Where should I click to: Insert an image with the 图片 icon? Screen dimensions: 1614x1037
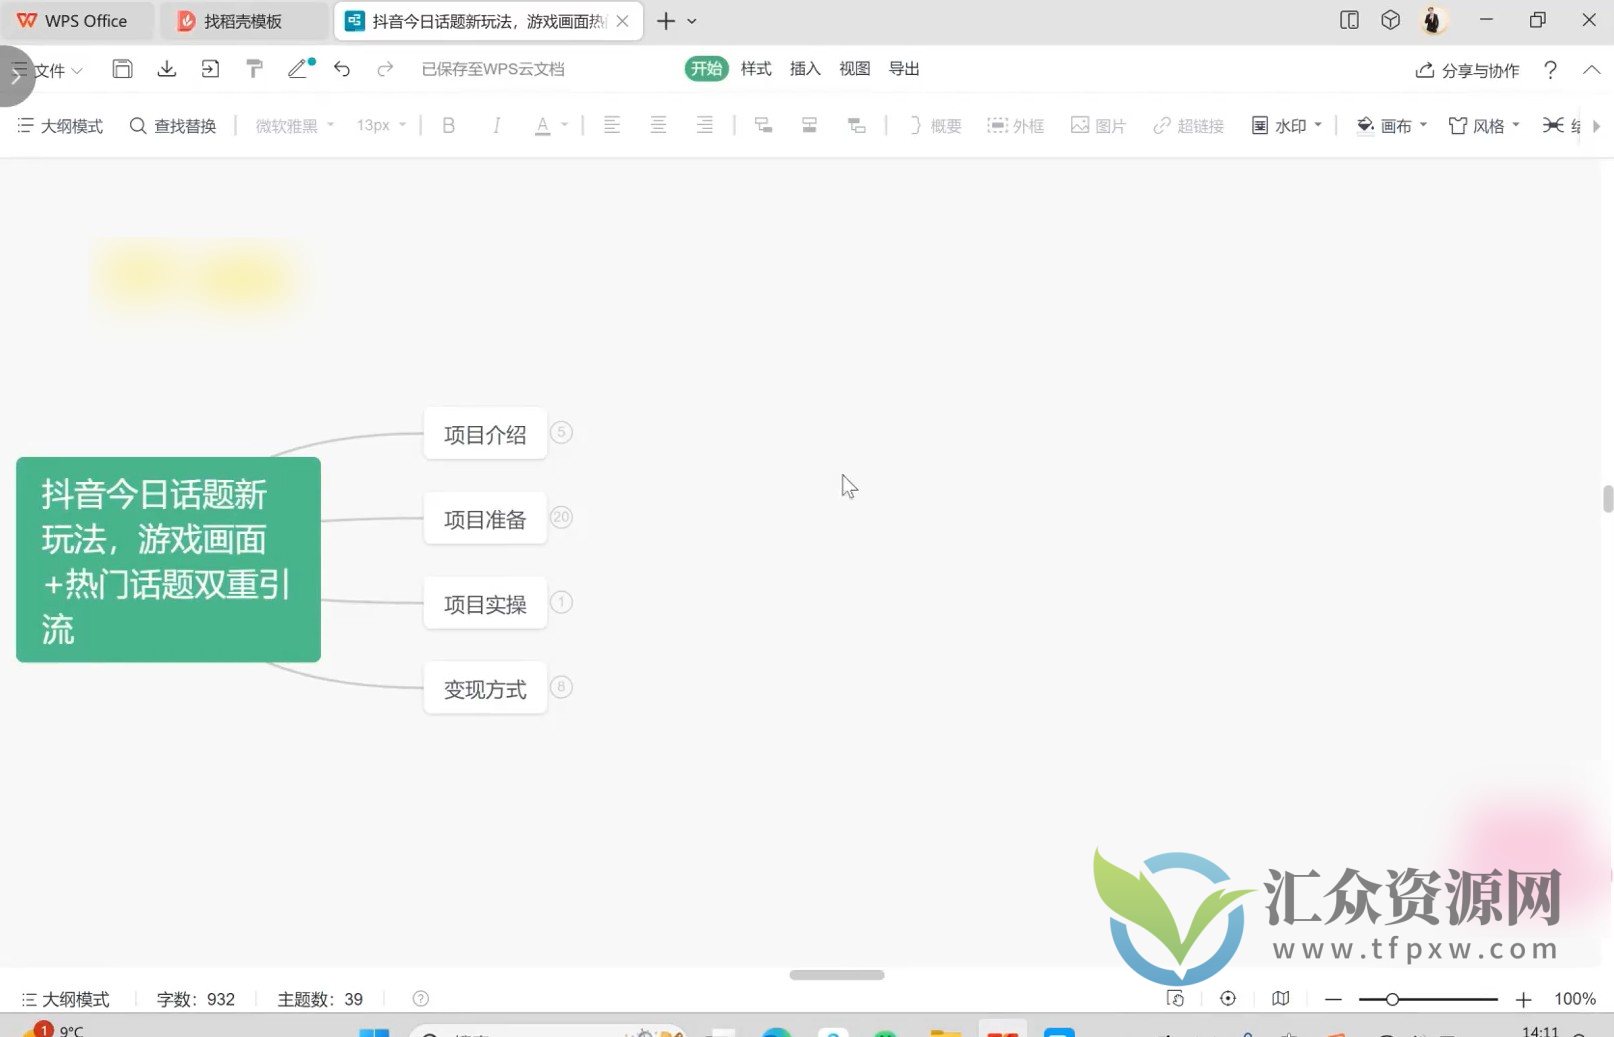[1097, 125]
